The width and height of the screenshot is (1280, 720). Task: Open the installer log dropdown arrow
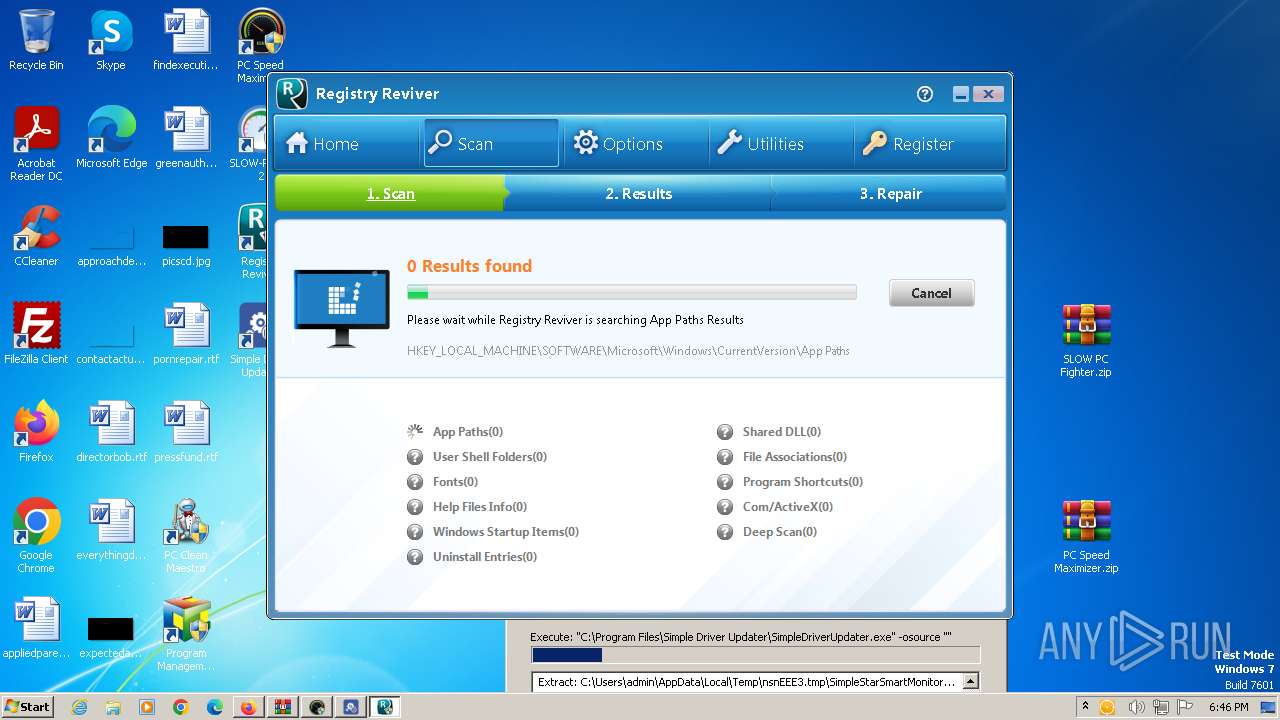[x=969, y=682]
